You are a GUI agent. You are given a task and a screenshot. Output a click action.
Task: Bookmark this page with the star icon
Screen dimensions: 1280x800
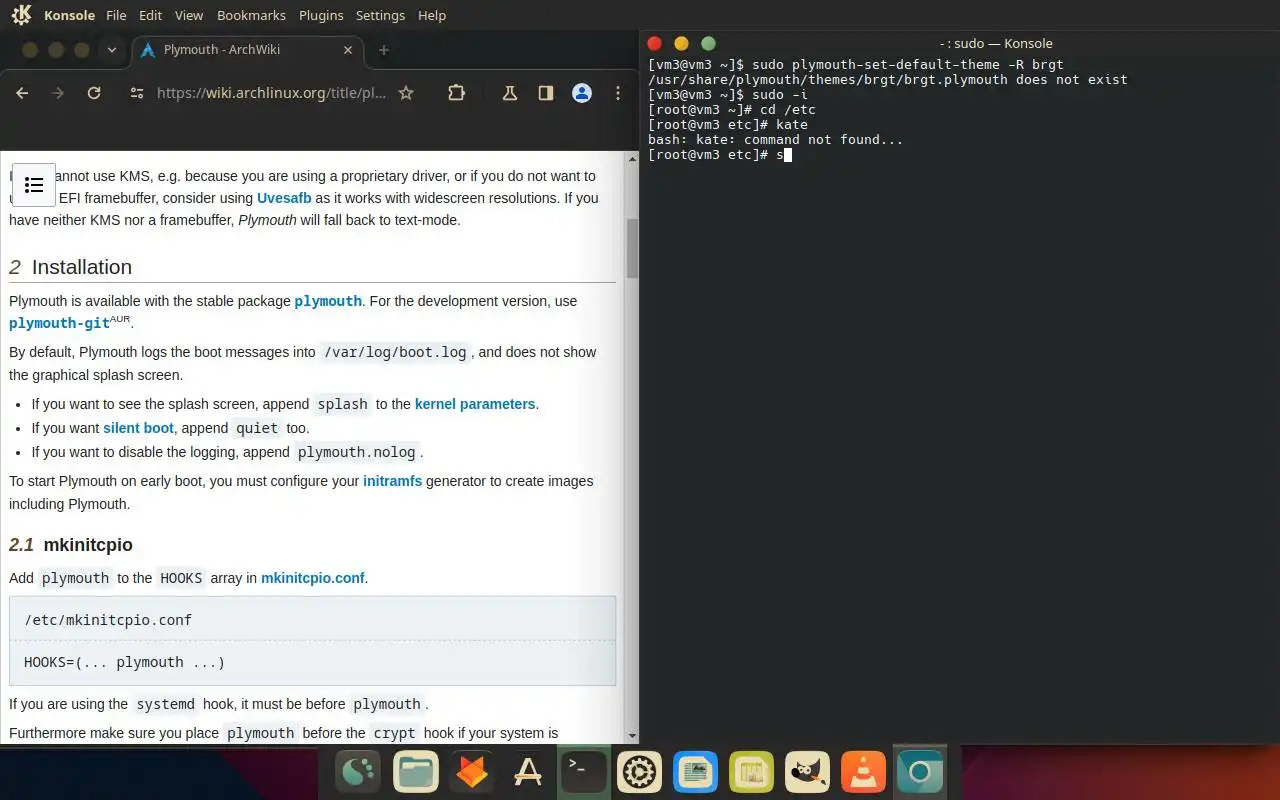coord(406,93)
